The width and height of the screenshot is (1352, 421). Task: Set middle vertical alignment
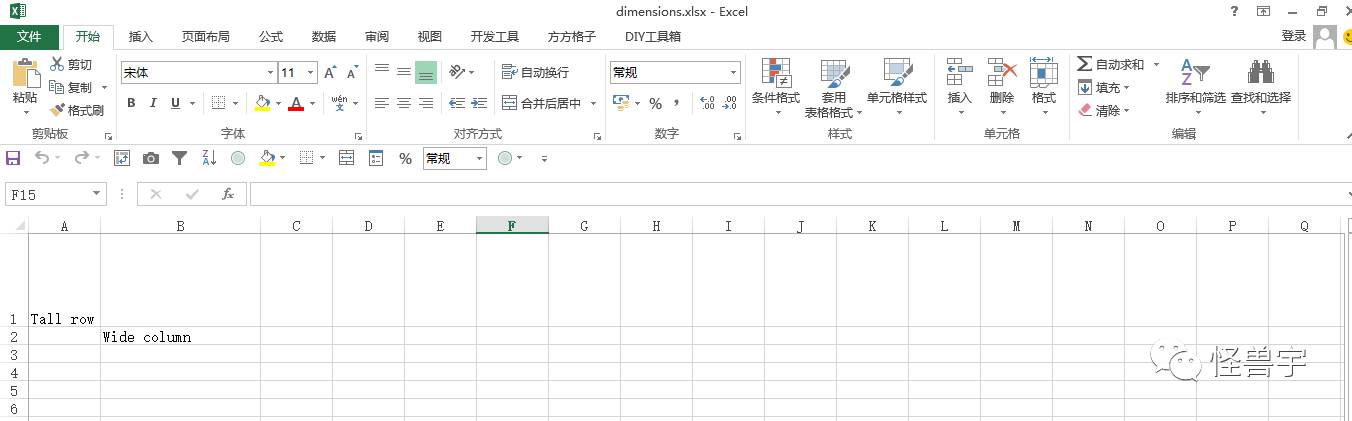[404, 72]
